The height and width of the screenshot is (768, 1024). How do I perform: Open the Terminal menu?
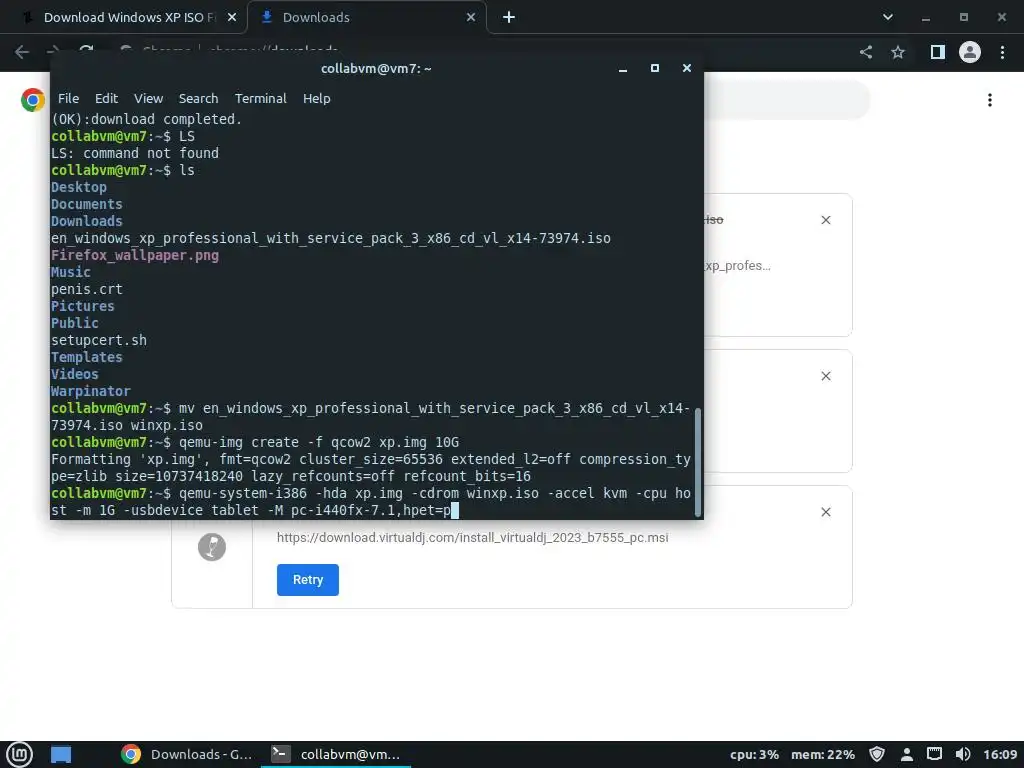[x=261, y=99]
